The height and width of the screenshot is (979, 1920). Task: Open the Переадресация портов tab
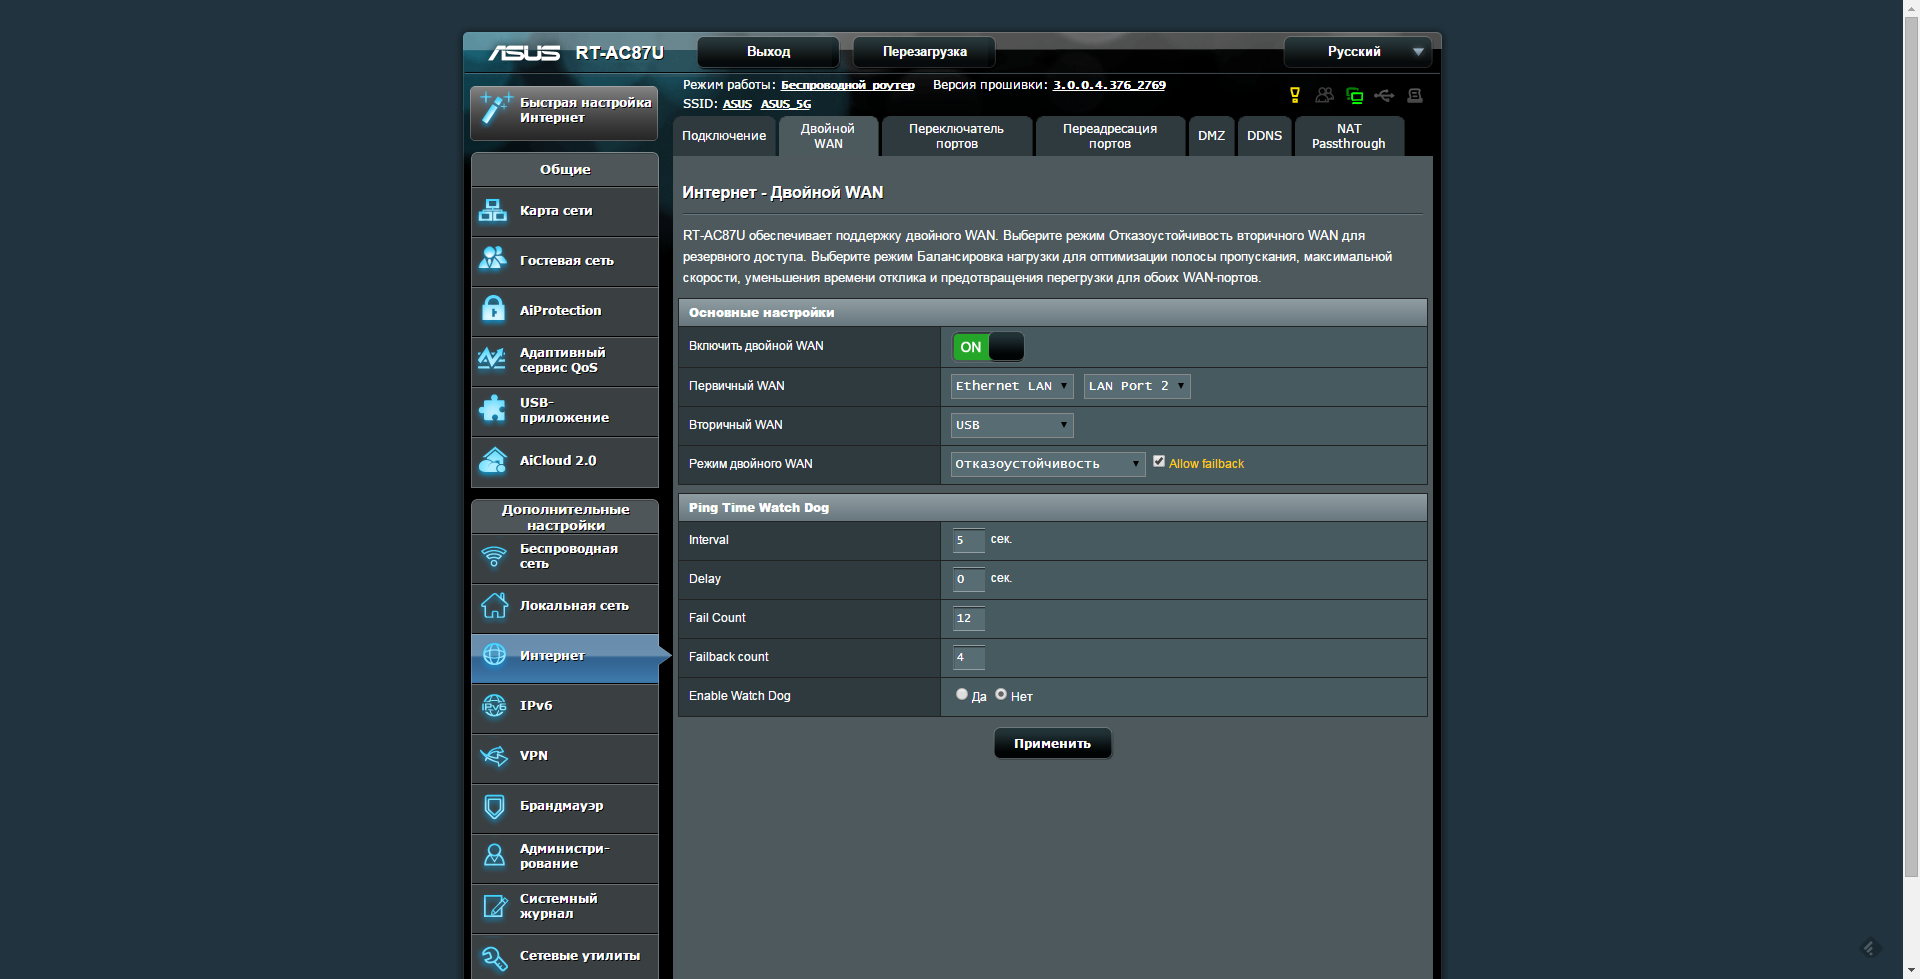[x=1110, y=136]
